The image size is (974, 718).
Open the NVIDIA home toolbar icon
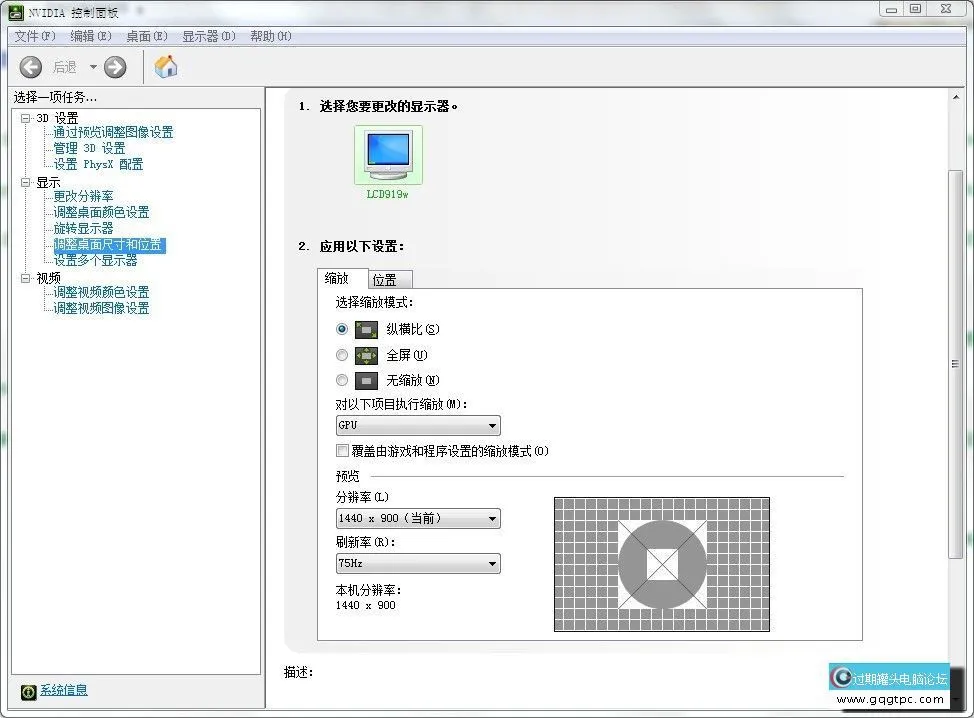tap(165, 66)
